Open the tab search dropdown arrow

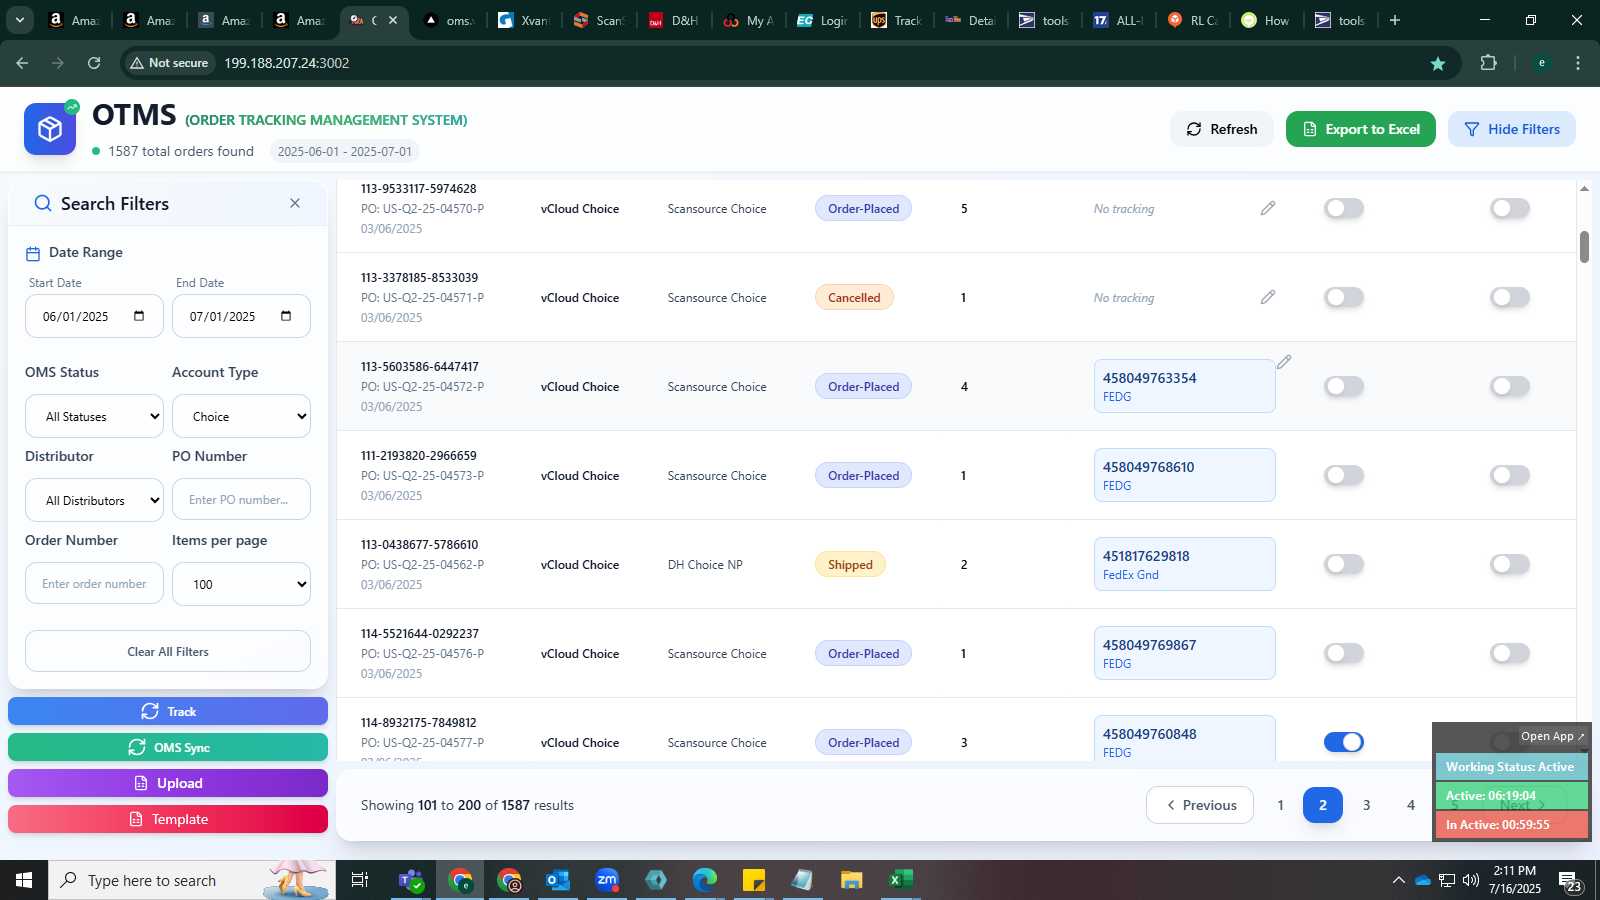point(19,20)
